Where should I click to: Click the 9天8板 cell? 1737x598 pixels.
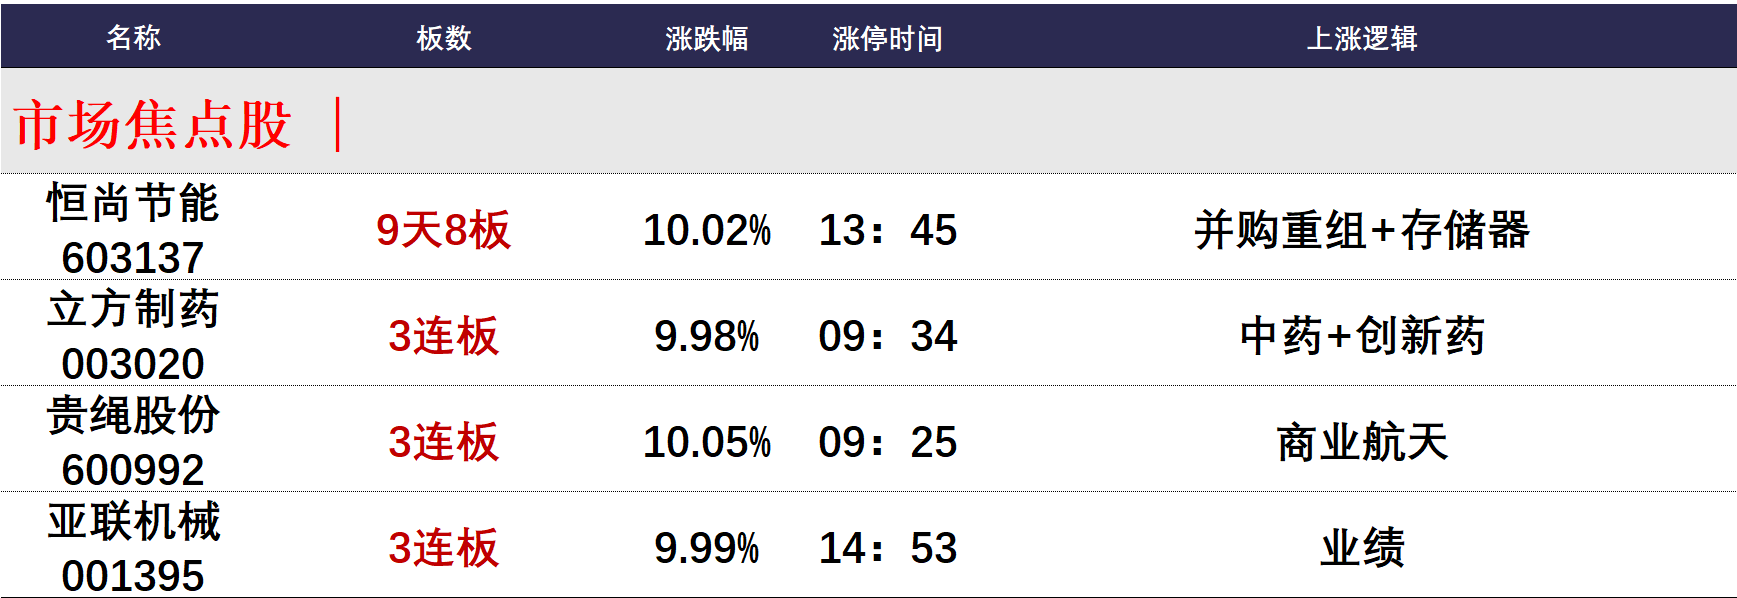443,230
